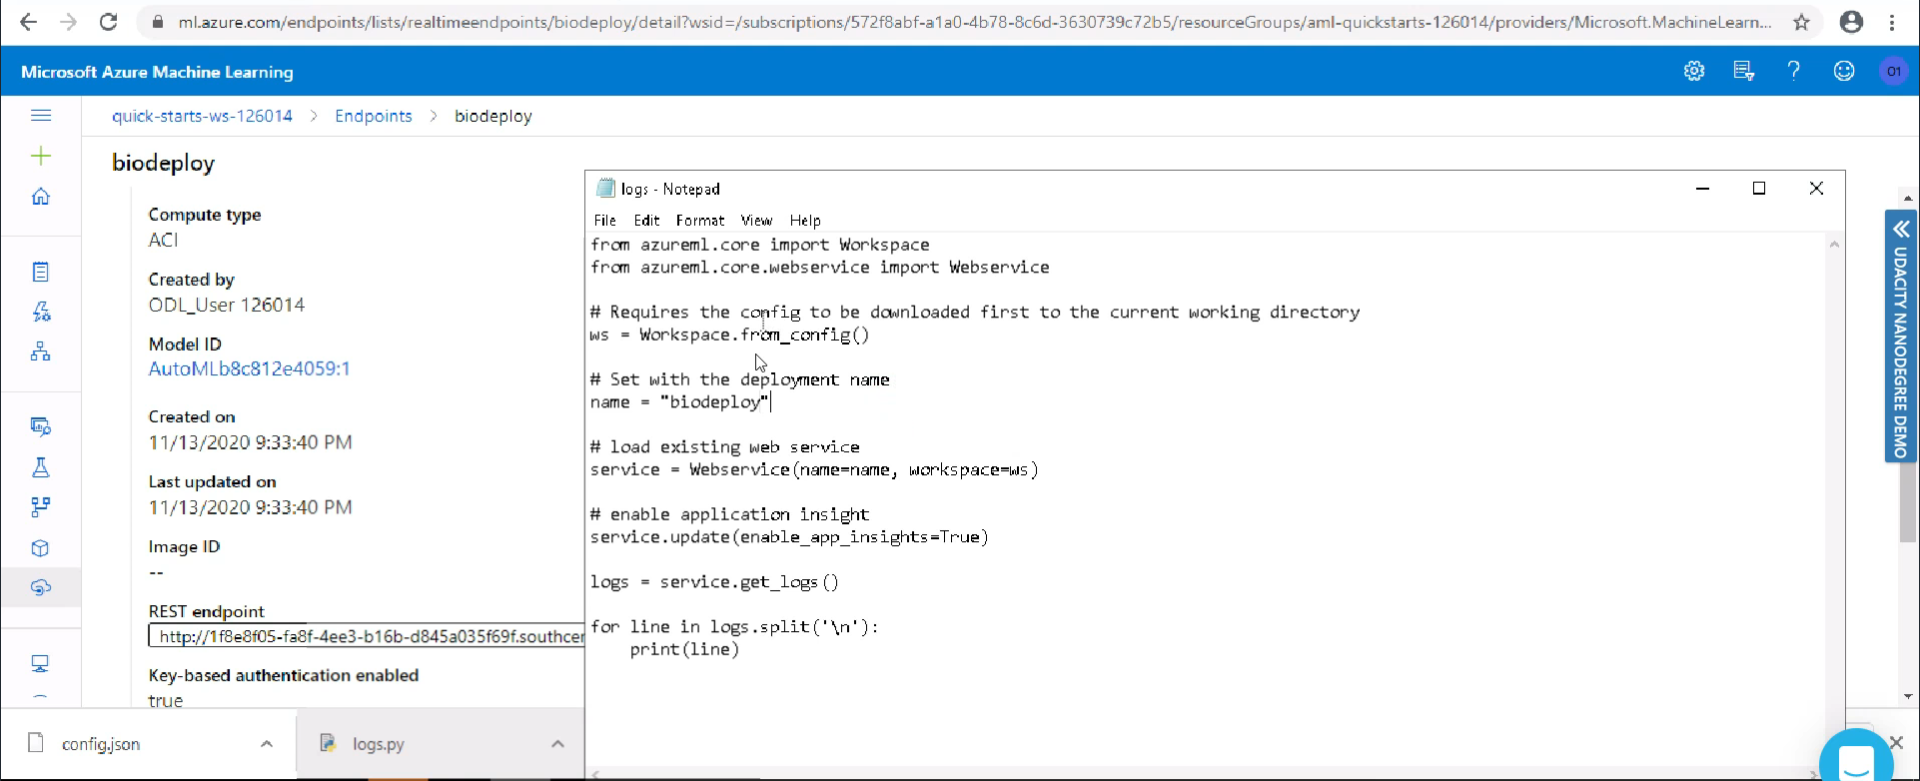Image resolution: width=1920 pixels, height=781 pixels.
Task: Click the Workspace.from_config() line in Notepad
Action: point(730,335)
